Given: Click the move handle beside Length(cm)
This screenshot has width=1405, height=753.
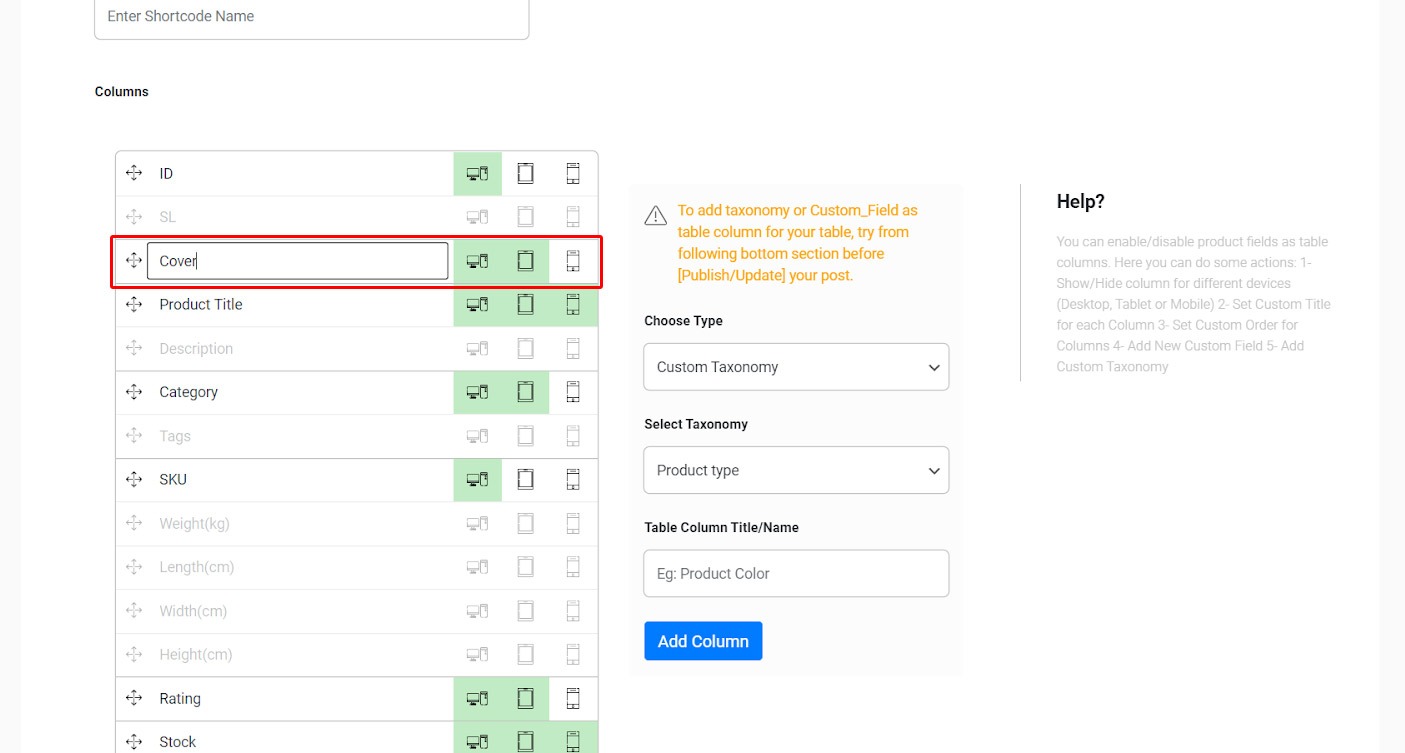Looking at the screenshot, I should tap(134, 567).
